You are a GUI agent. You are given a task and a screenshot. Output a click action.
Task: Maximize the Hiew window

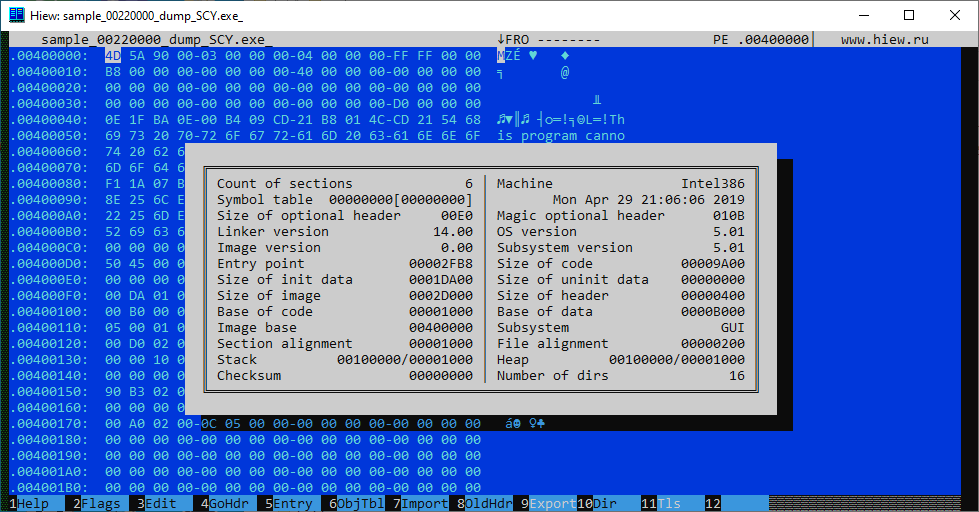click(x=909, y=15)
